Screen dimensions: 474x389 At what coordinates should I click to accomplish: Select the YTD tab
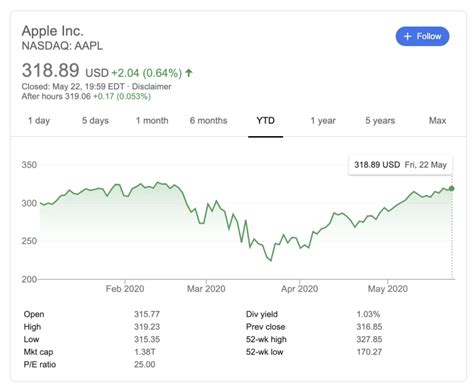click(x=265, y=121)
